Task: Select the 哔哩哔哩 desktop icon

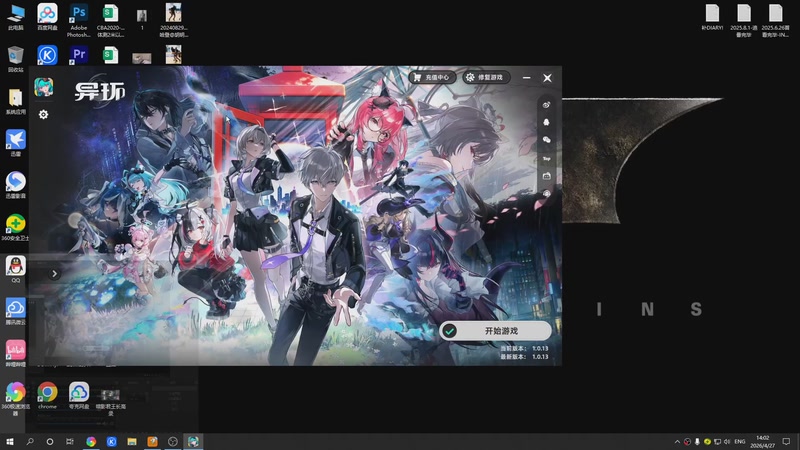Action: coord(16,354)
